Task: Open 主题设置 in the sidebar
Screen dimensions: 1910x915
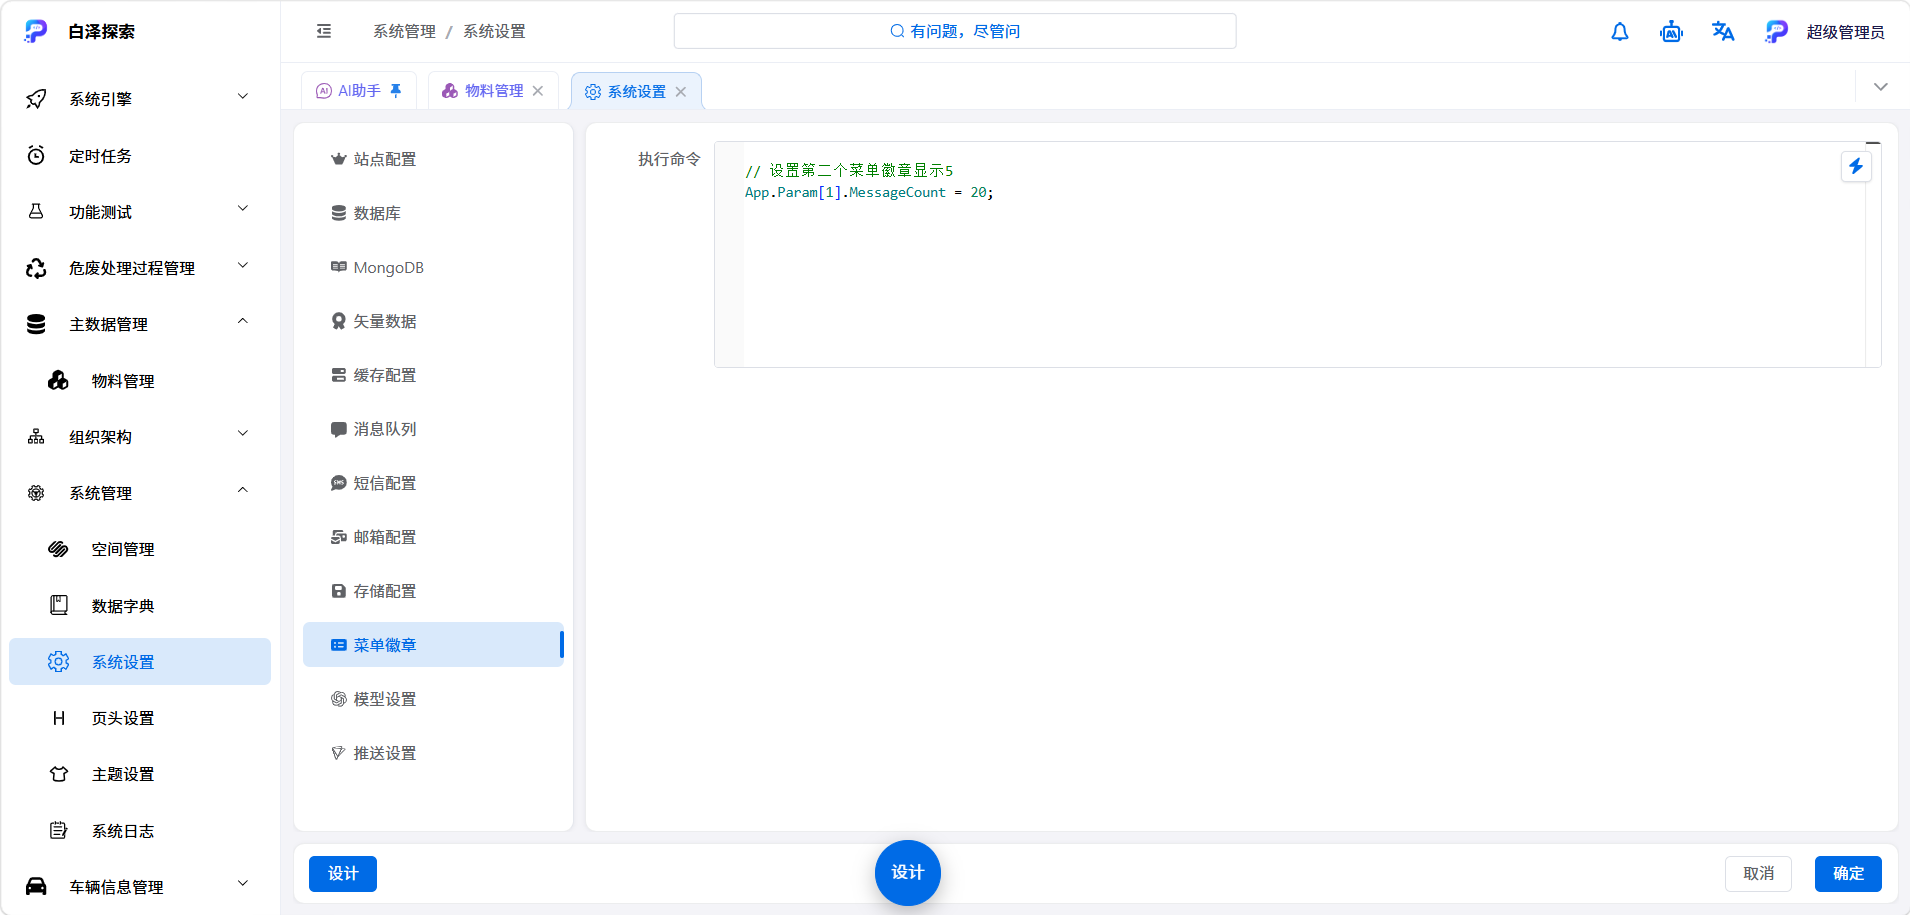Action: pyautogui.click(x=140, y=774)
